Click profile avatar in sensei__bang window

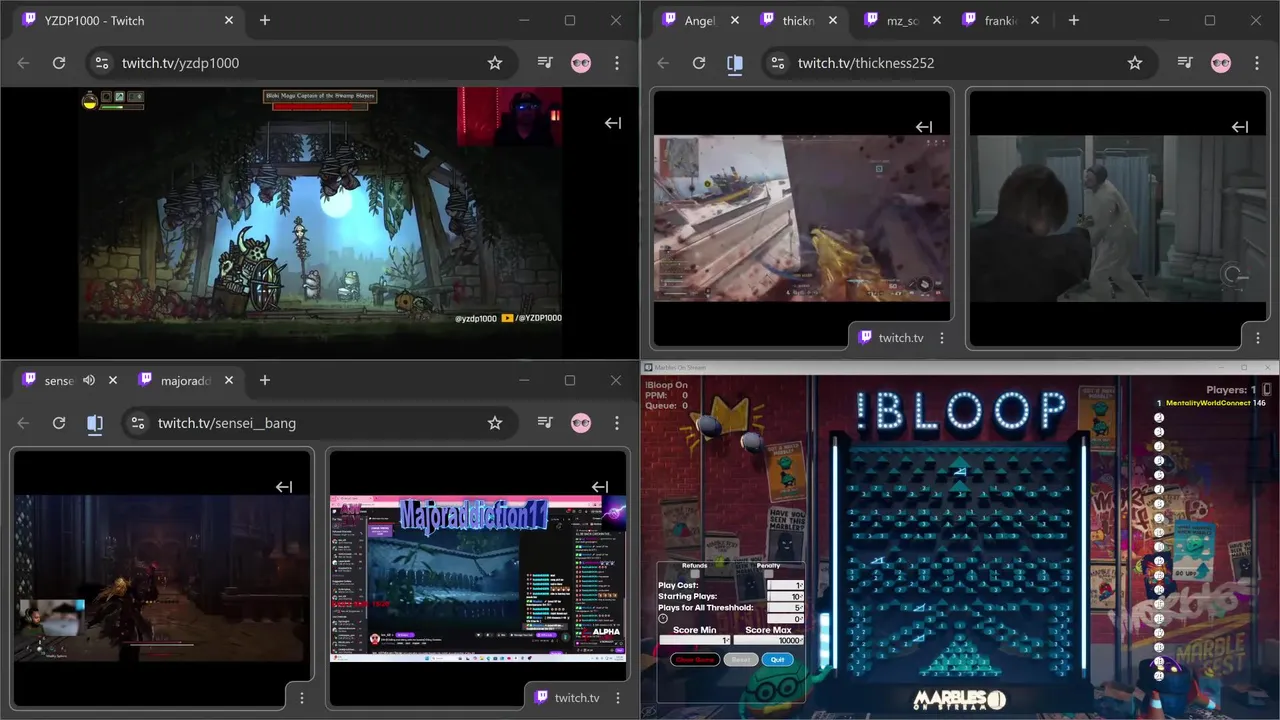581,423
